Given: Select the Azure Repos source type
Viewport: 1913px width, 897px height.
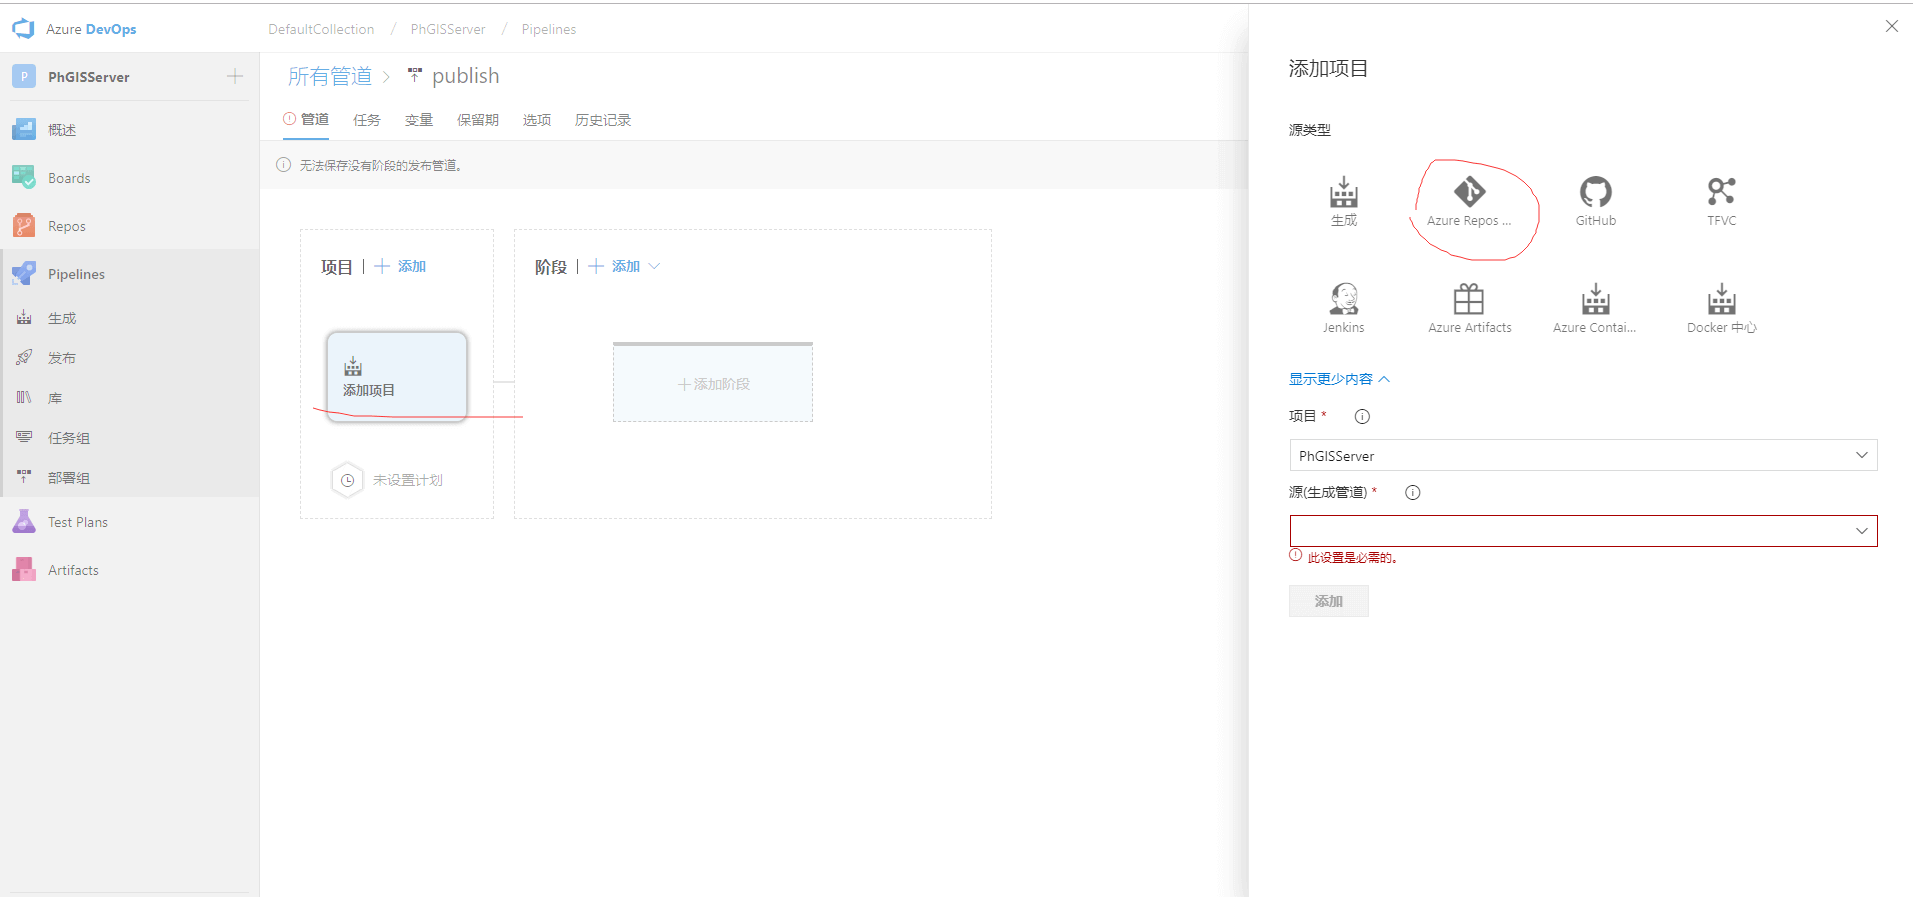Looking at the screenshot, I should (x=1468, y=201).
